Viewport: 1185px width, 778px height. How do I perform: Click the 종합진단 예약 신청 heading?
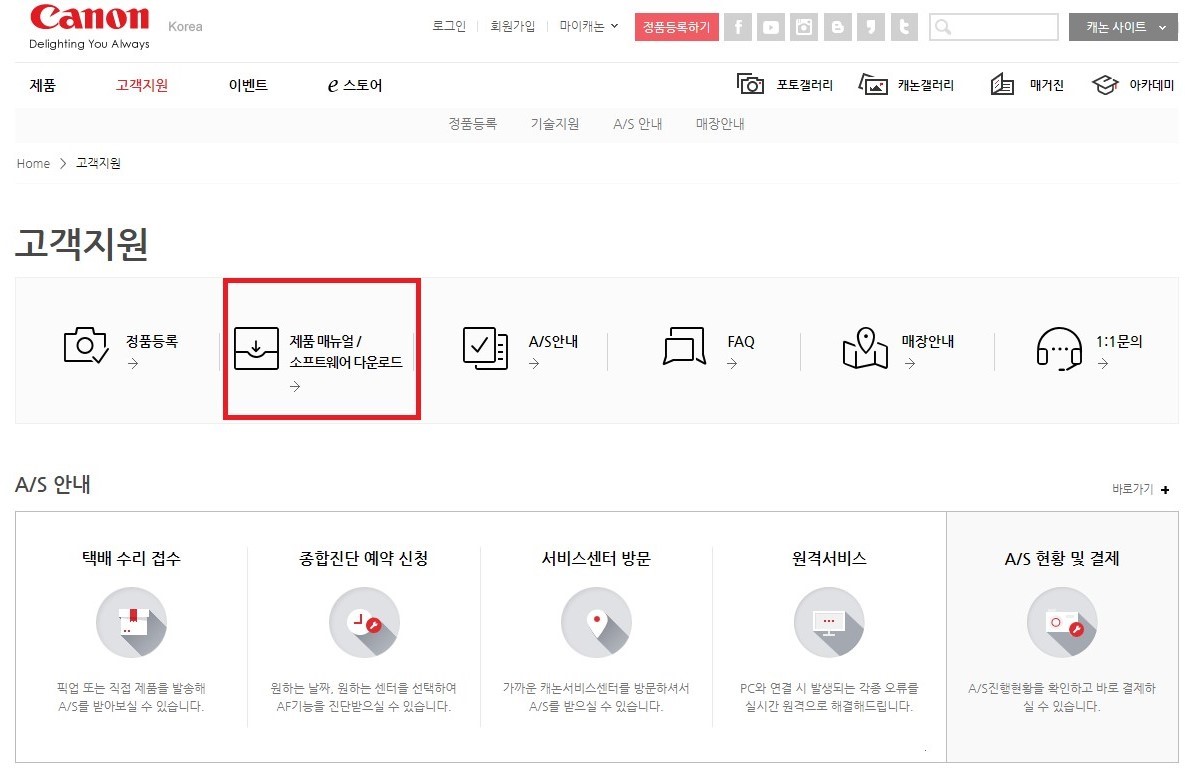(x=364, y=558)
